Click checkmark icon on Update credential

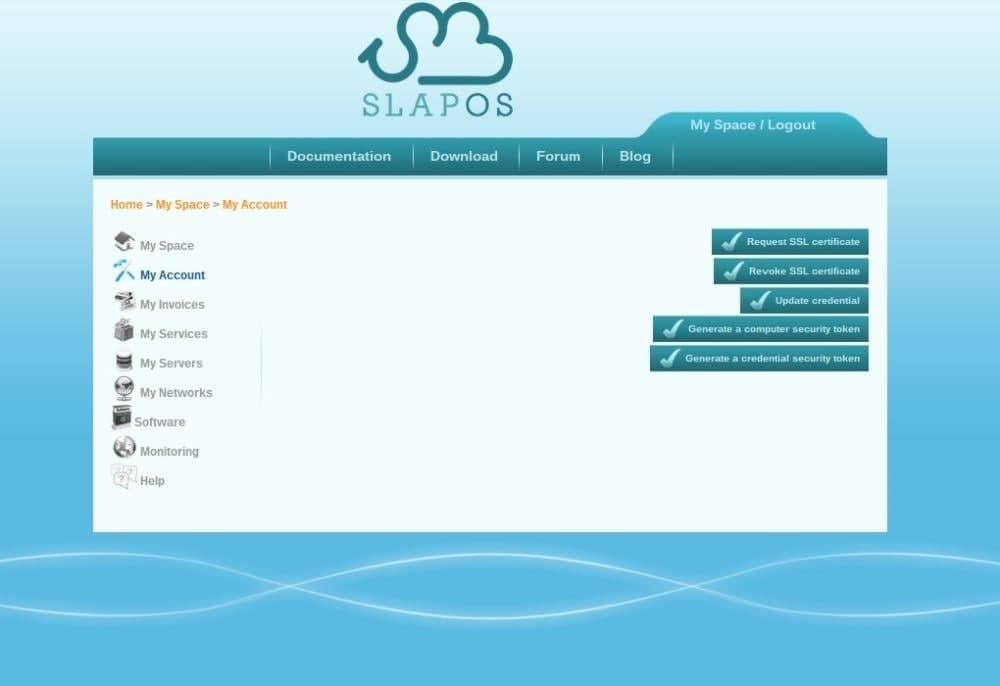click(x=760, y=300)
